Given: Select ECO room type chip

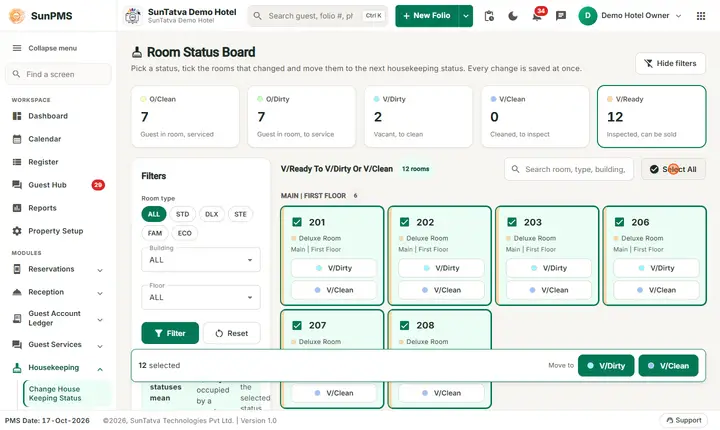Looking at the screenshot, I should [185, 233].
